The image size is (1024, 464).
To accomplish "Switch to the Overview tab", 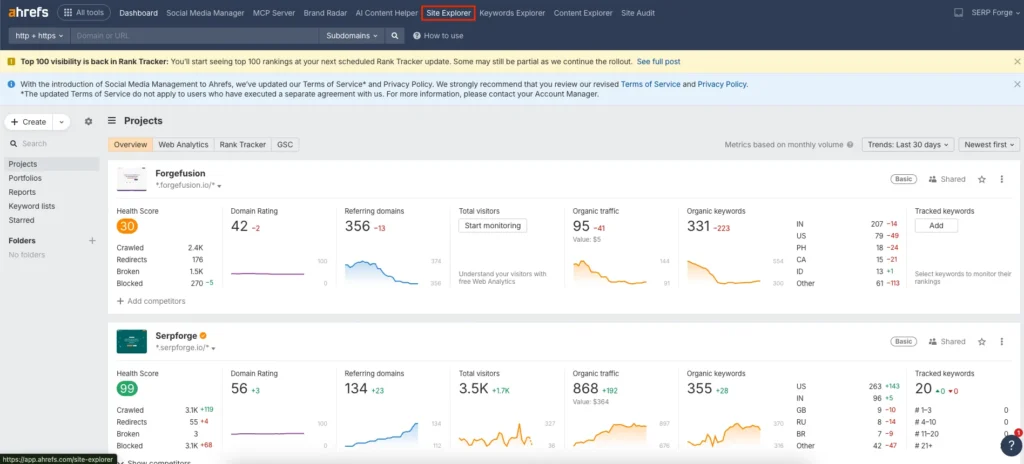I will tap(131, 144).
